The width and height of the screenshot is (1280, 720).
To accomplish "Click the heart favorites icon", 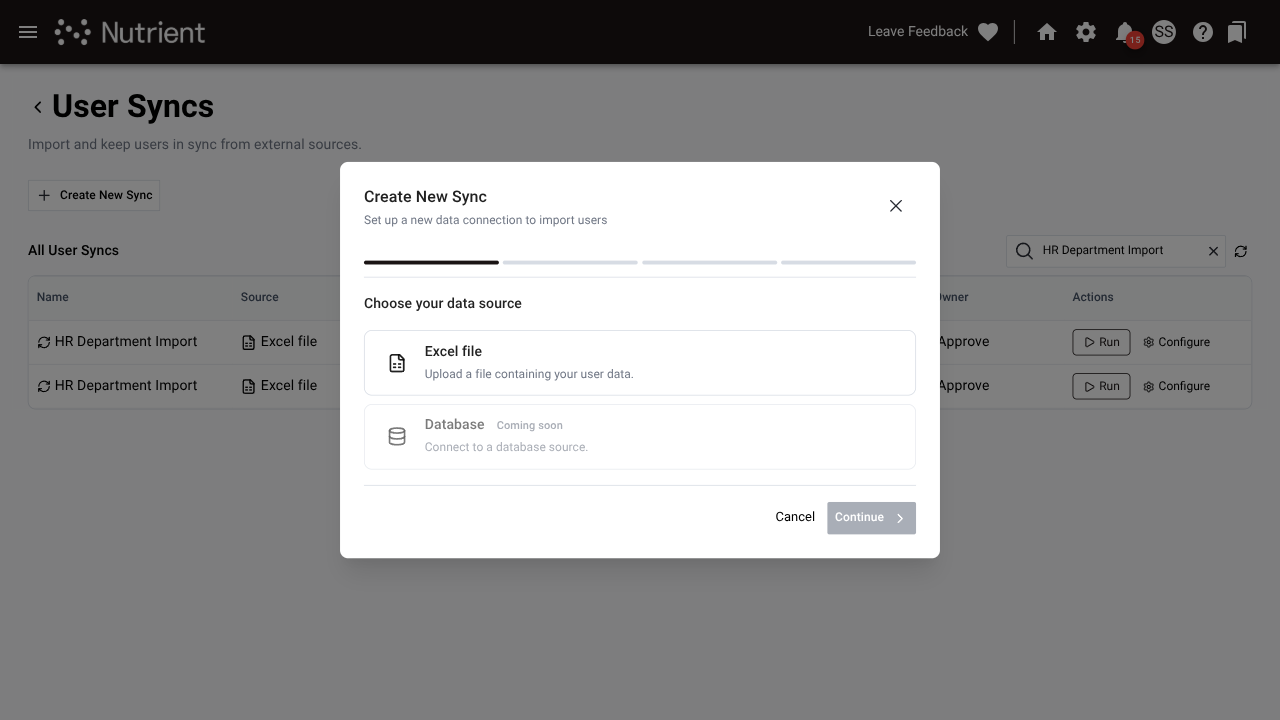I will (987, 31).
